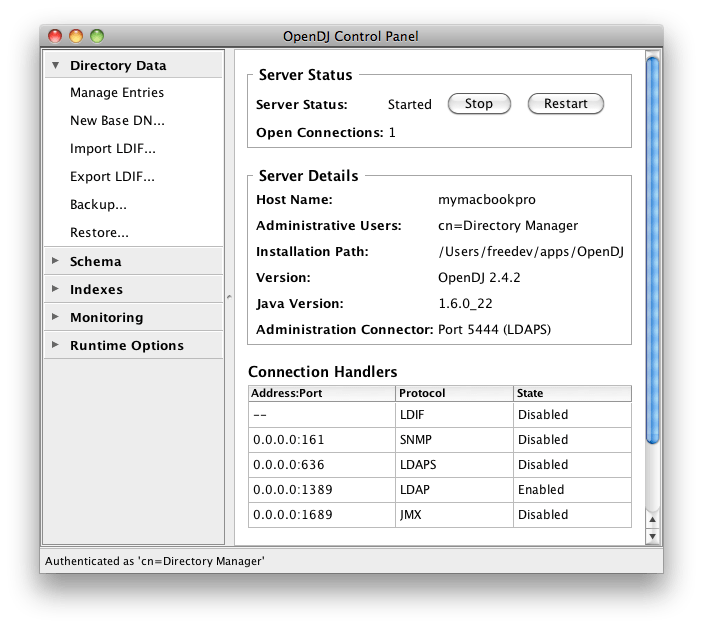This screenshot has width=703, height=628.
Task: Expand the Monitoring section triangle
Action: pos(55,316)
